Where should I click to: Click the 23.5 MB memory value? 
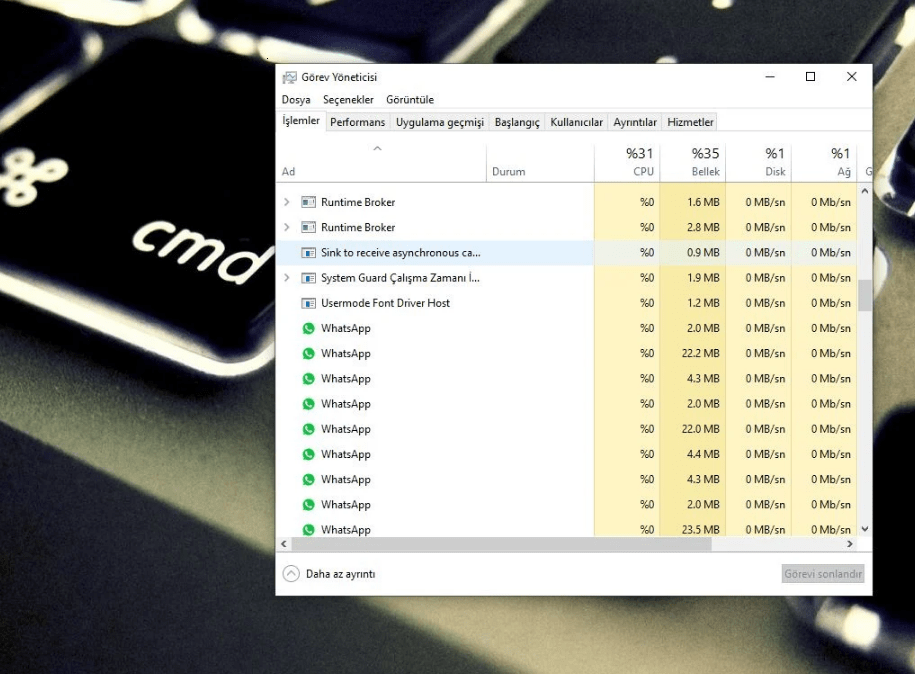[700, 530]
